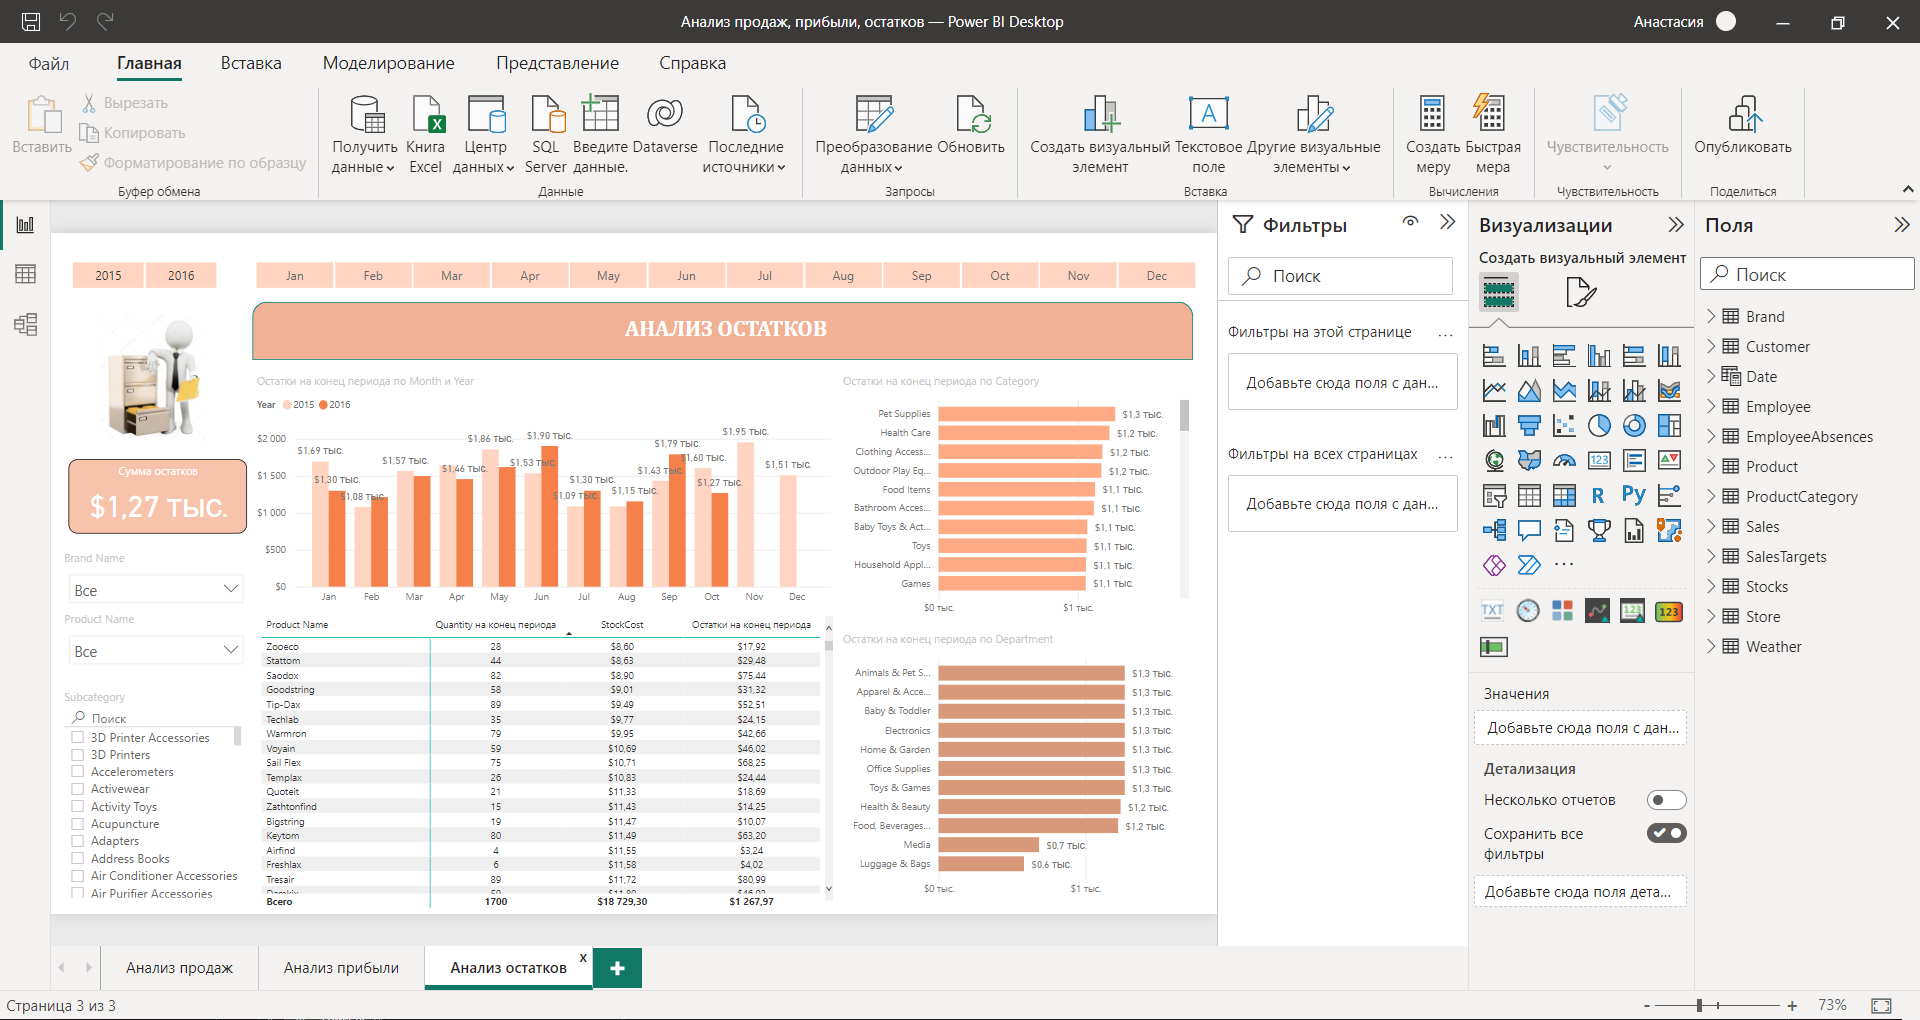Image resolution: width=1920 pixels, height=1020 pixels.
Task: Click the Save icon in title bar
Action: [x=31, y=21]
